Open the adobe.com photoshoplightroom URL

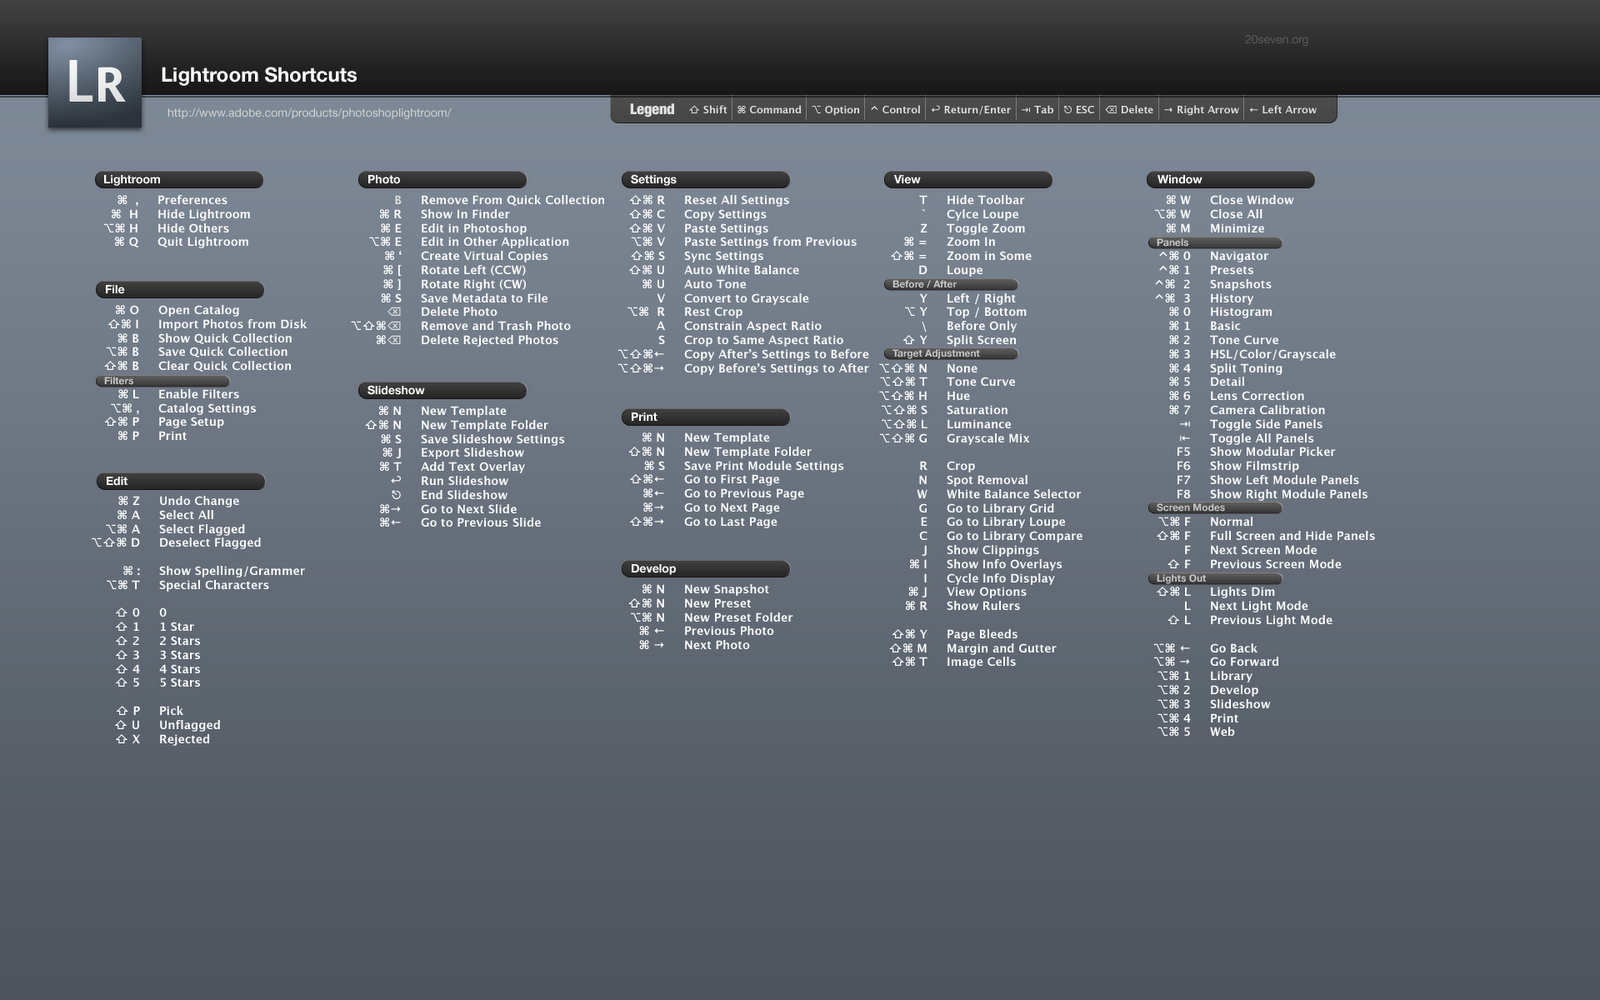(309, 113)
